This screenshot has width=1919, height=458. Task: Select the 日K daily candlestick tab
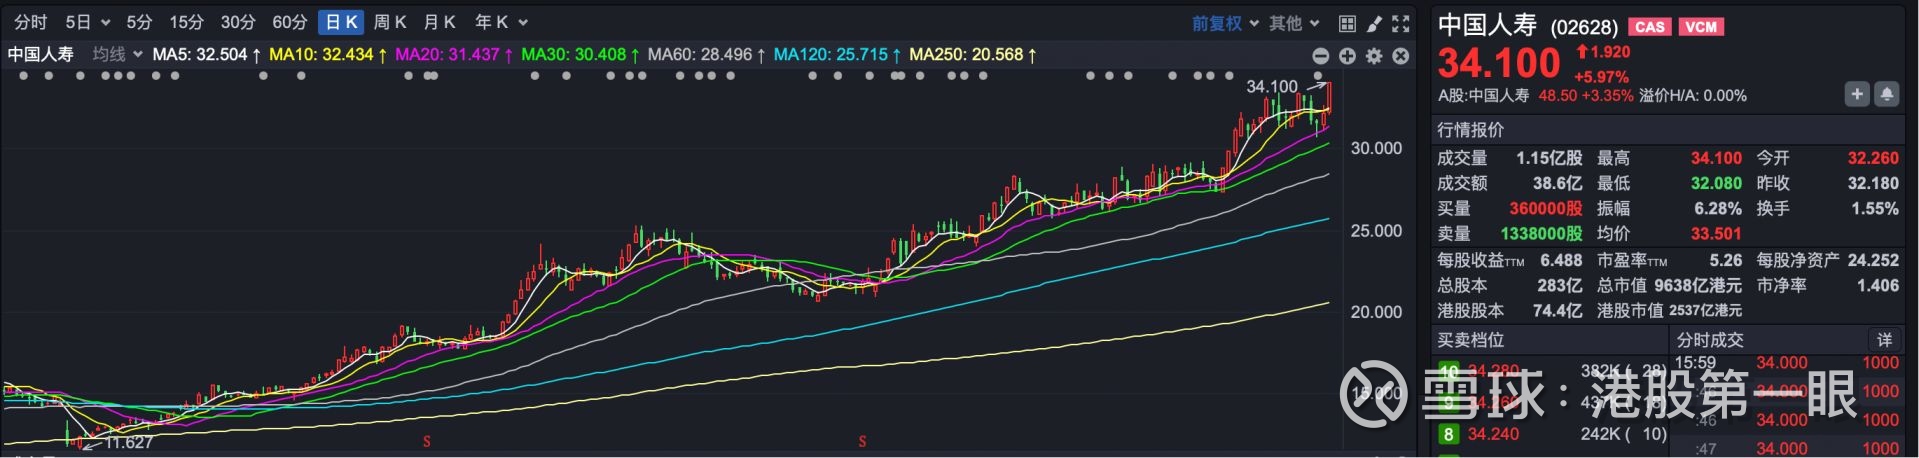click(x=342, y=22)
